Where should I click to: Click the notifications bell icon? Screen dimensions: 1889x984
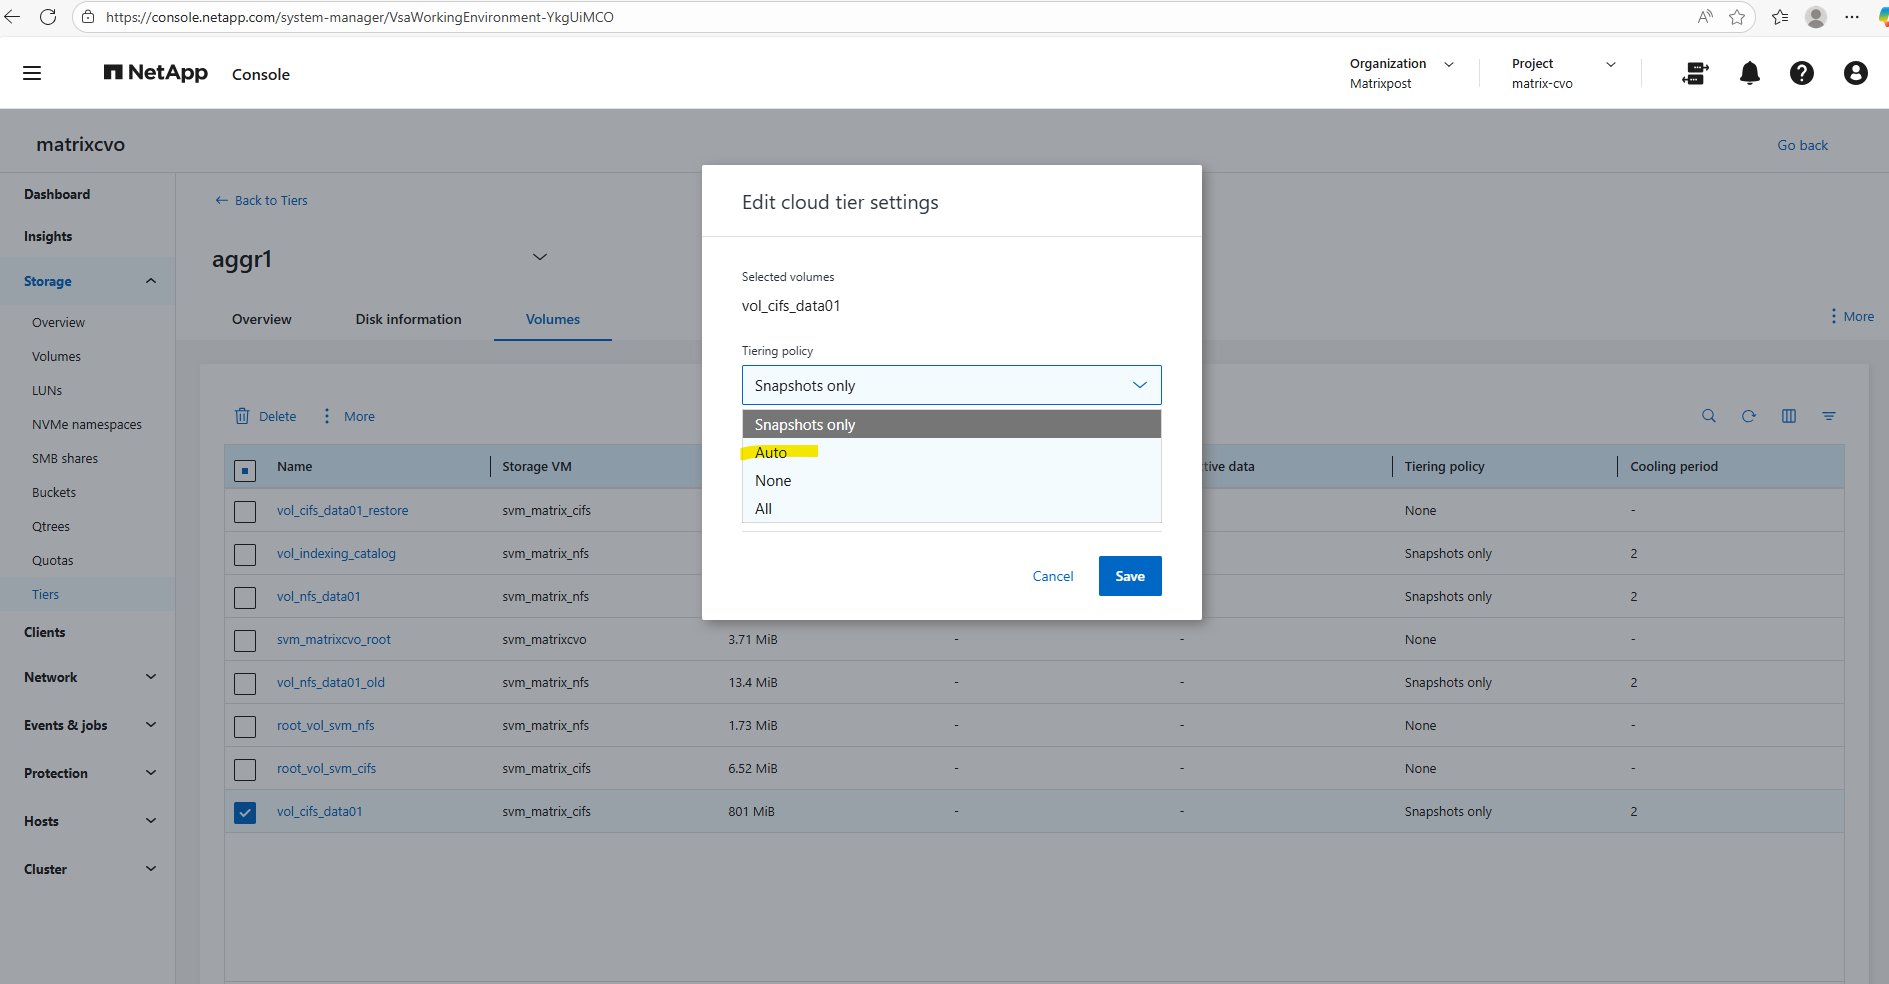pos(1749,73)
